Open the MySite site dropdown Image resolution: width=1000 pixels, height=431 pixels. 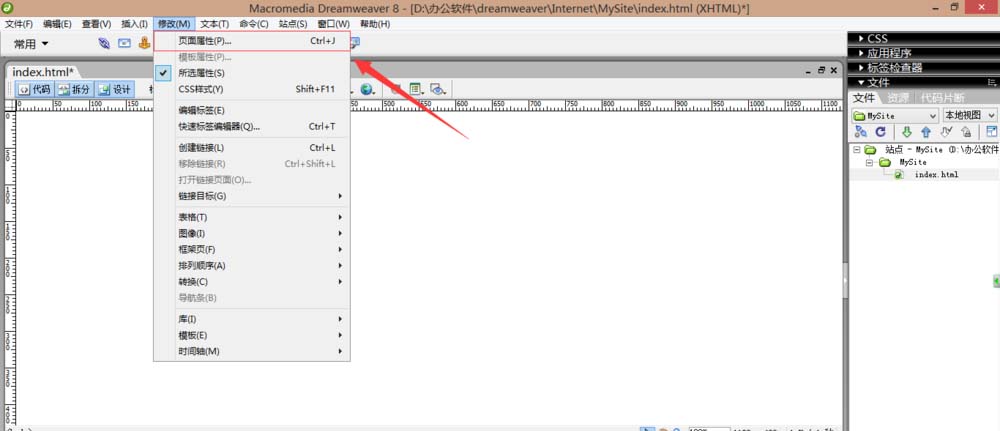coord(895,115)
